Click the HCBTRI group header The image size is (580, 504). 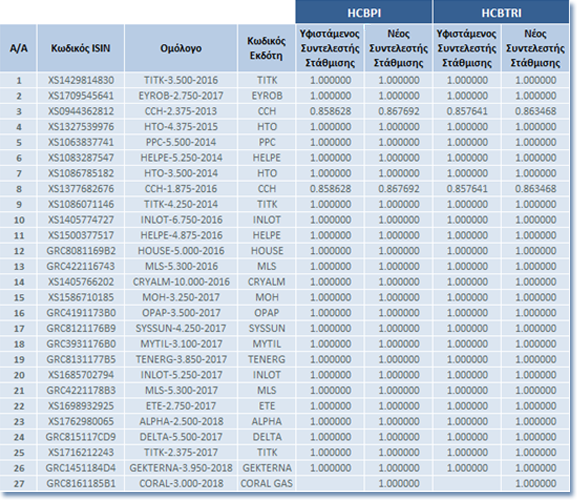pyautogui.click(x=501, y=13)
